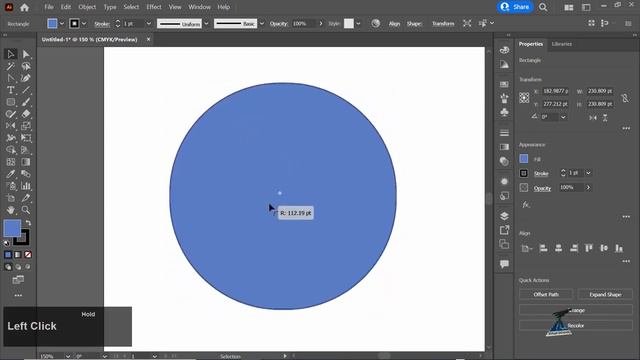This screenshot has height=360, width=640.
Task: Click the Recolor button
Action: (576, 325)
